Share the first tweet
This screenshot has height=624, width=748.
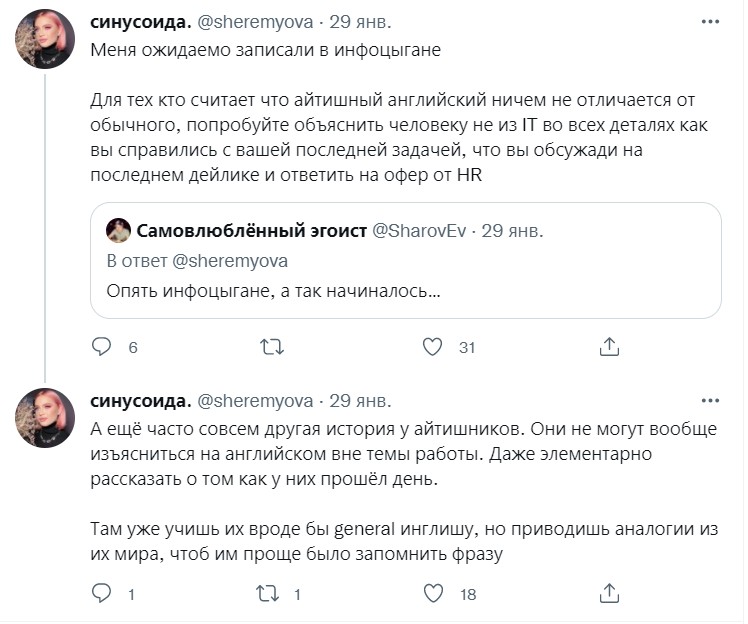[608, 347]
